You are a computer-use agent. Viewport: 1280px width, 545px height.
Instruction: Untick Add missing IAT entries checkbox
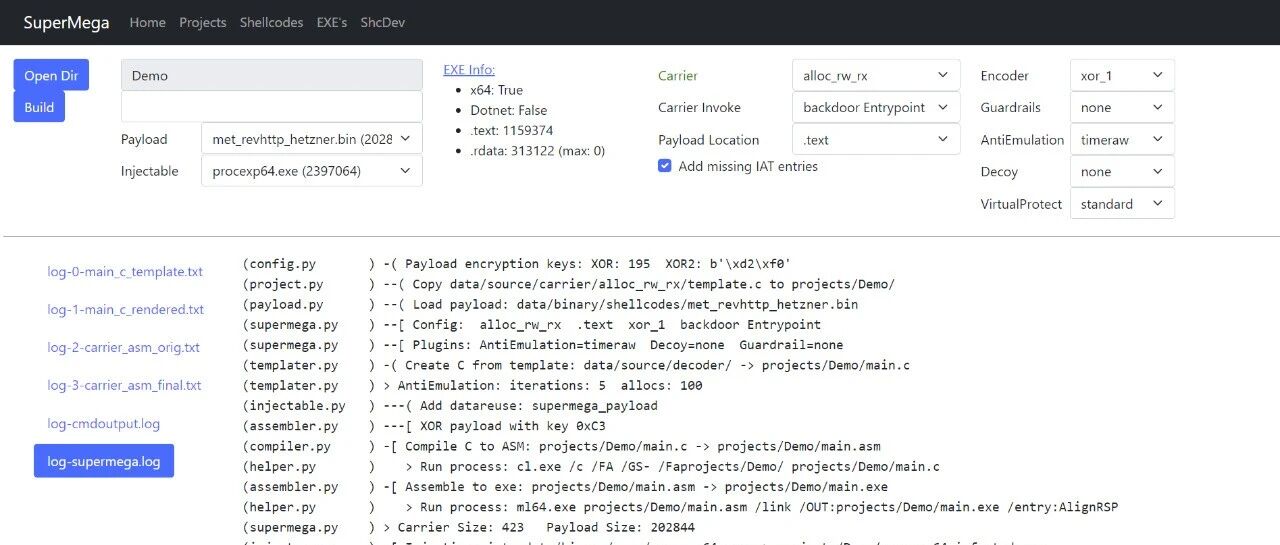click(665, 166)
